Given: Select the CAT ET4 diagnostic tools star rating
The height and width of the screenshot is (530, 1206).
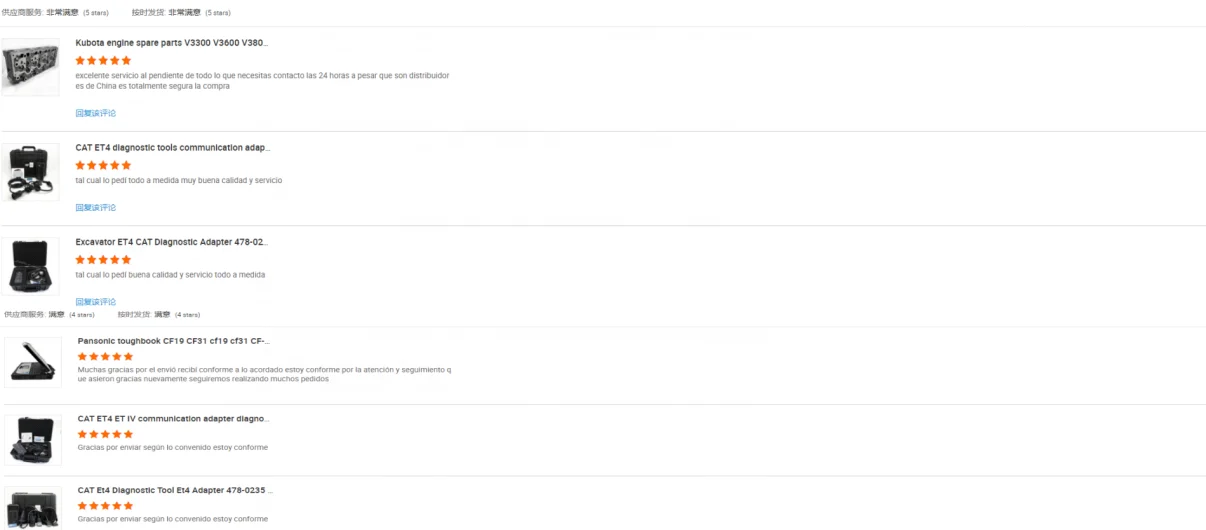Looking at the screenshot, I should [x=103, y=166].
